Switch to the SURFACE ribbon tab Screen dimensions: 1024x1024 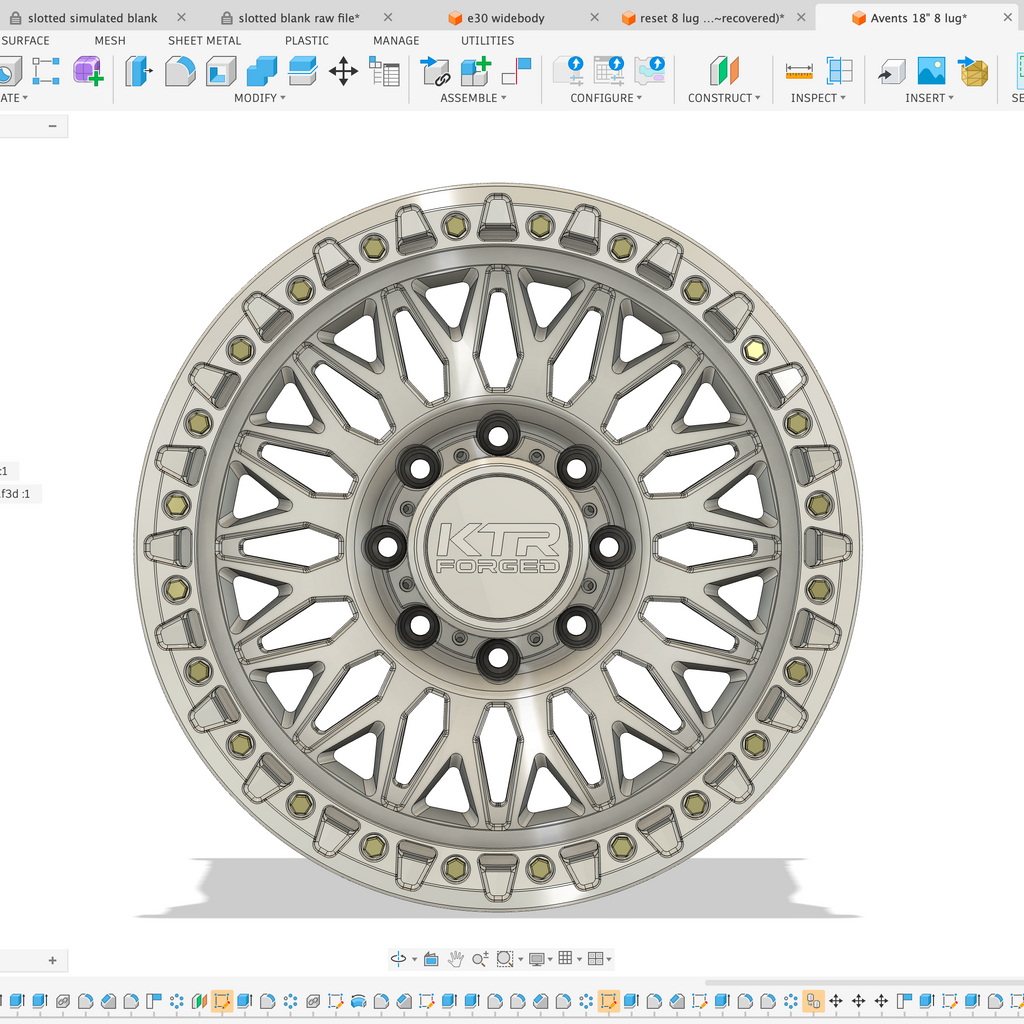pyautogui.click(x=25, y=40)
